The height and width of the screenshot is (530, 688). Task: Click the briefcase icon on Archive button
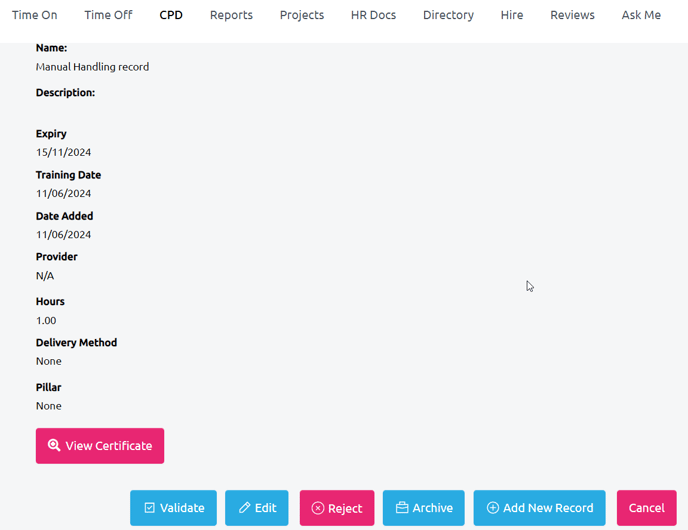click(x=402, y=508)
